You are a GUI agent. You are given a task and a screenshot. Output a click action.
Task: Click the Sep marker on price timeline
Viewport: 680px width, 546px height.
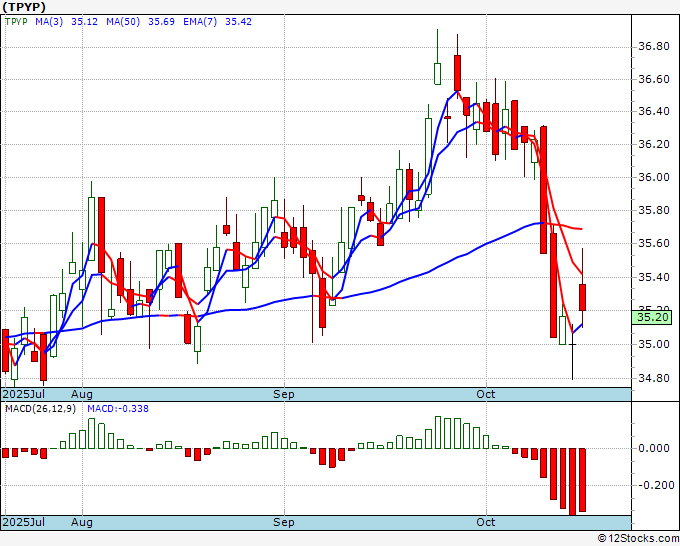tap(284, 394)
